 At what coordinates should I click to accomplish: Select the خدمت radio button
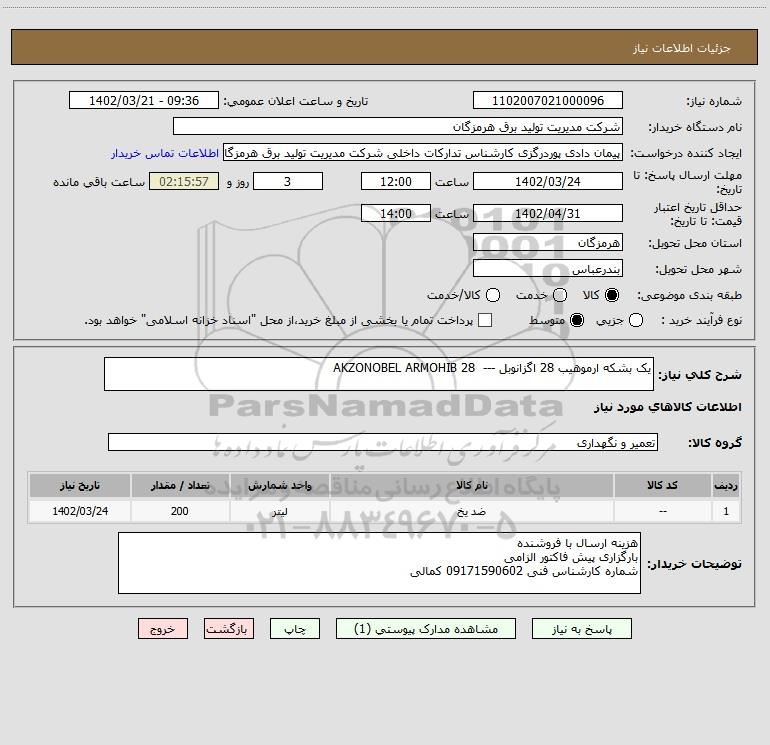(560, 295)
